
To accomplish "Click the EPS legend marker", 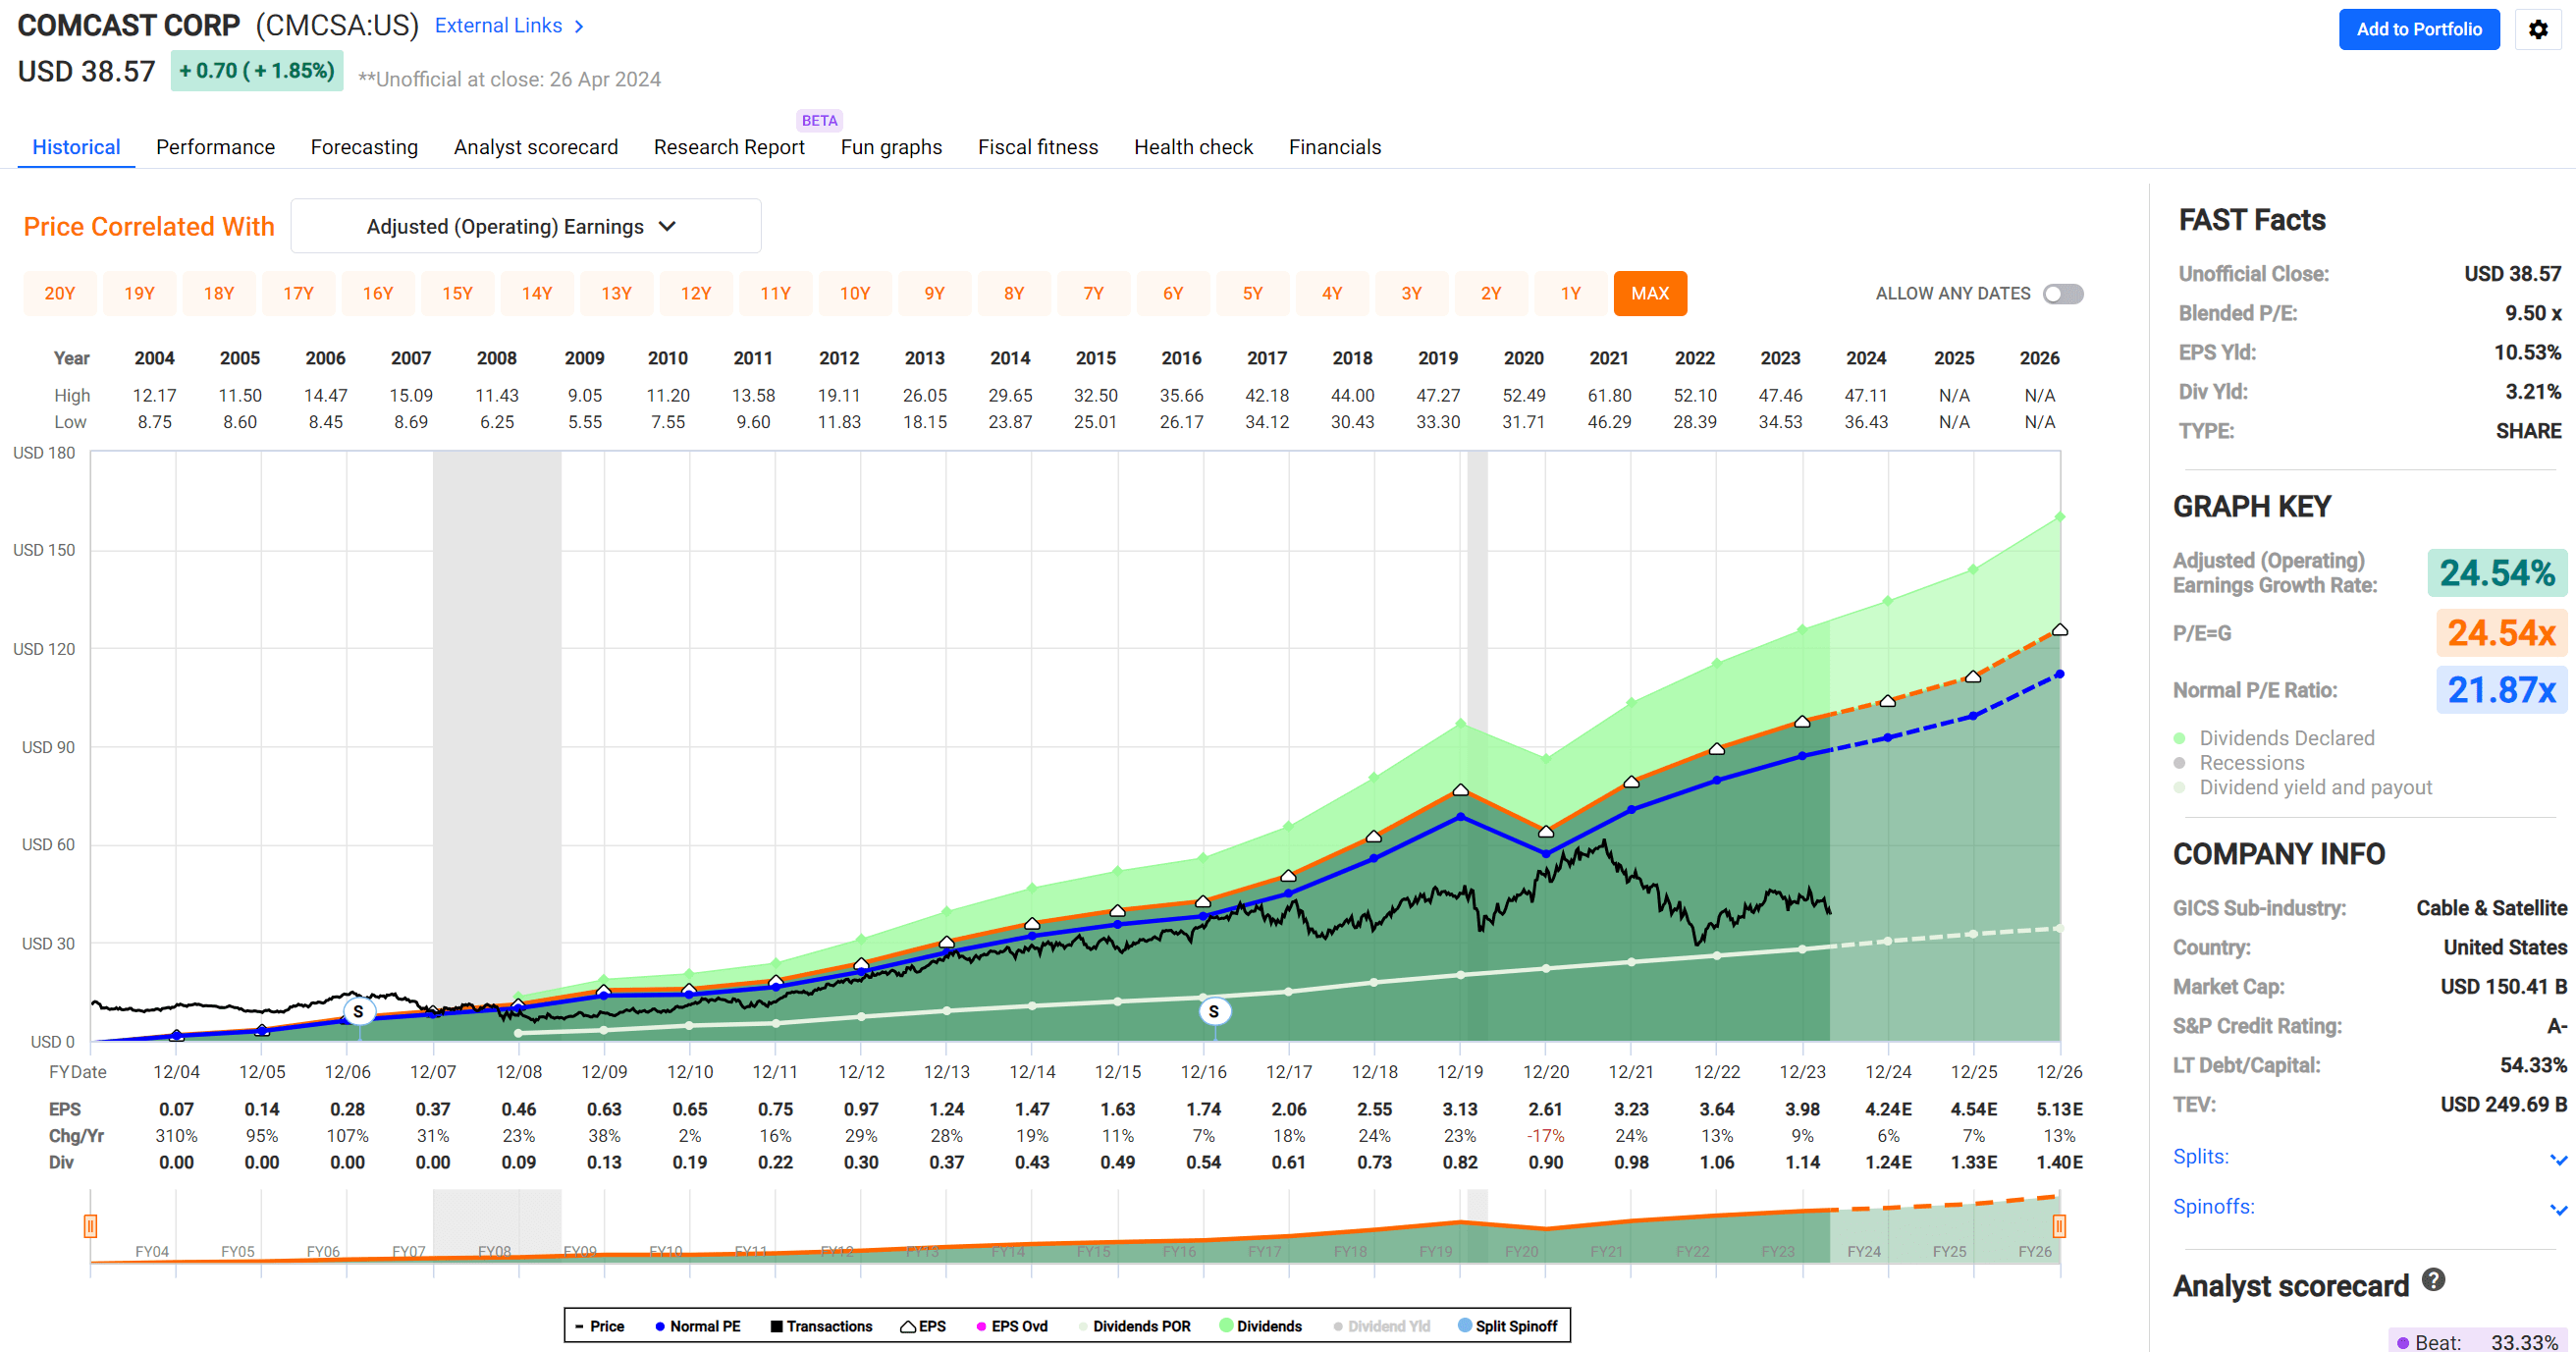I will (x=908, y=1325).
